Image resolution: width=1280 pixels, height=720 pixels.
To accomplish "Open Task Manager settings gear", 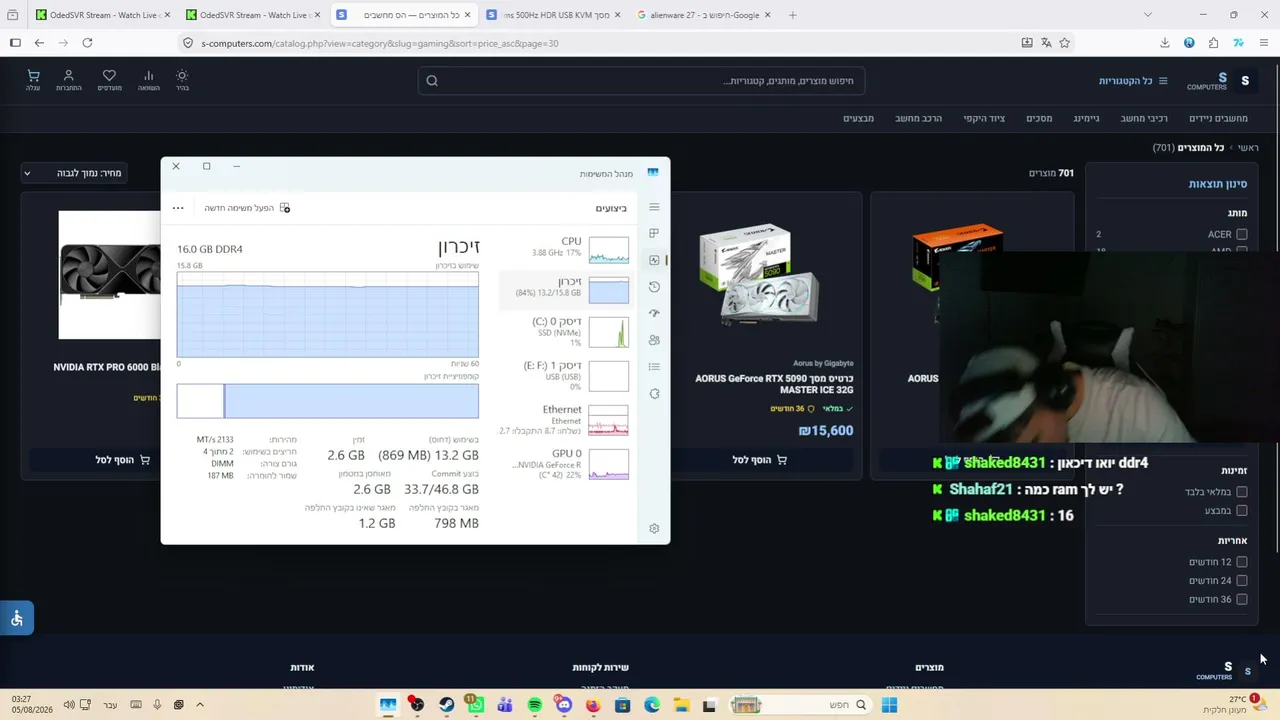I will click(x=654, y=528).
